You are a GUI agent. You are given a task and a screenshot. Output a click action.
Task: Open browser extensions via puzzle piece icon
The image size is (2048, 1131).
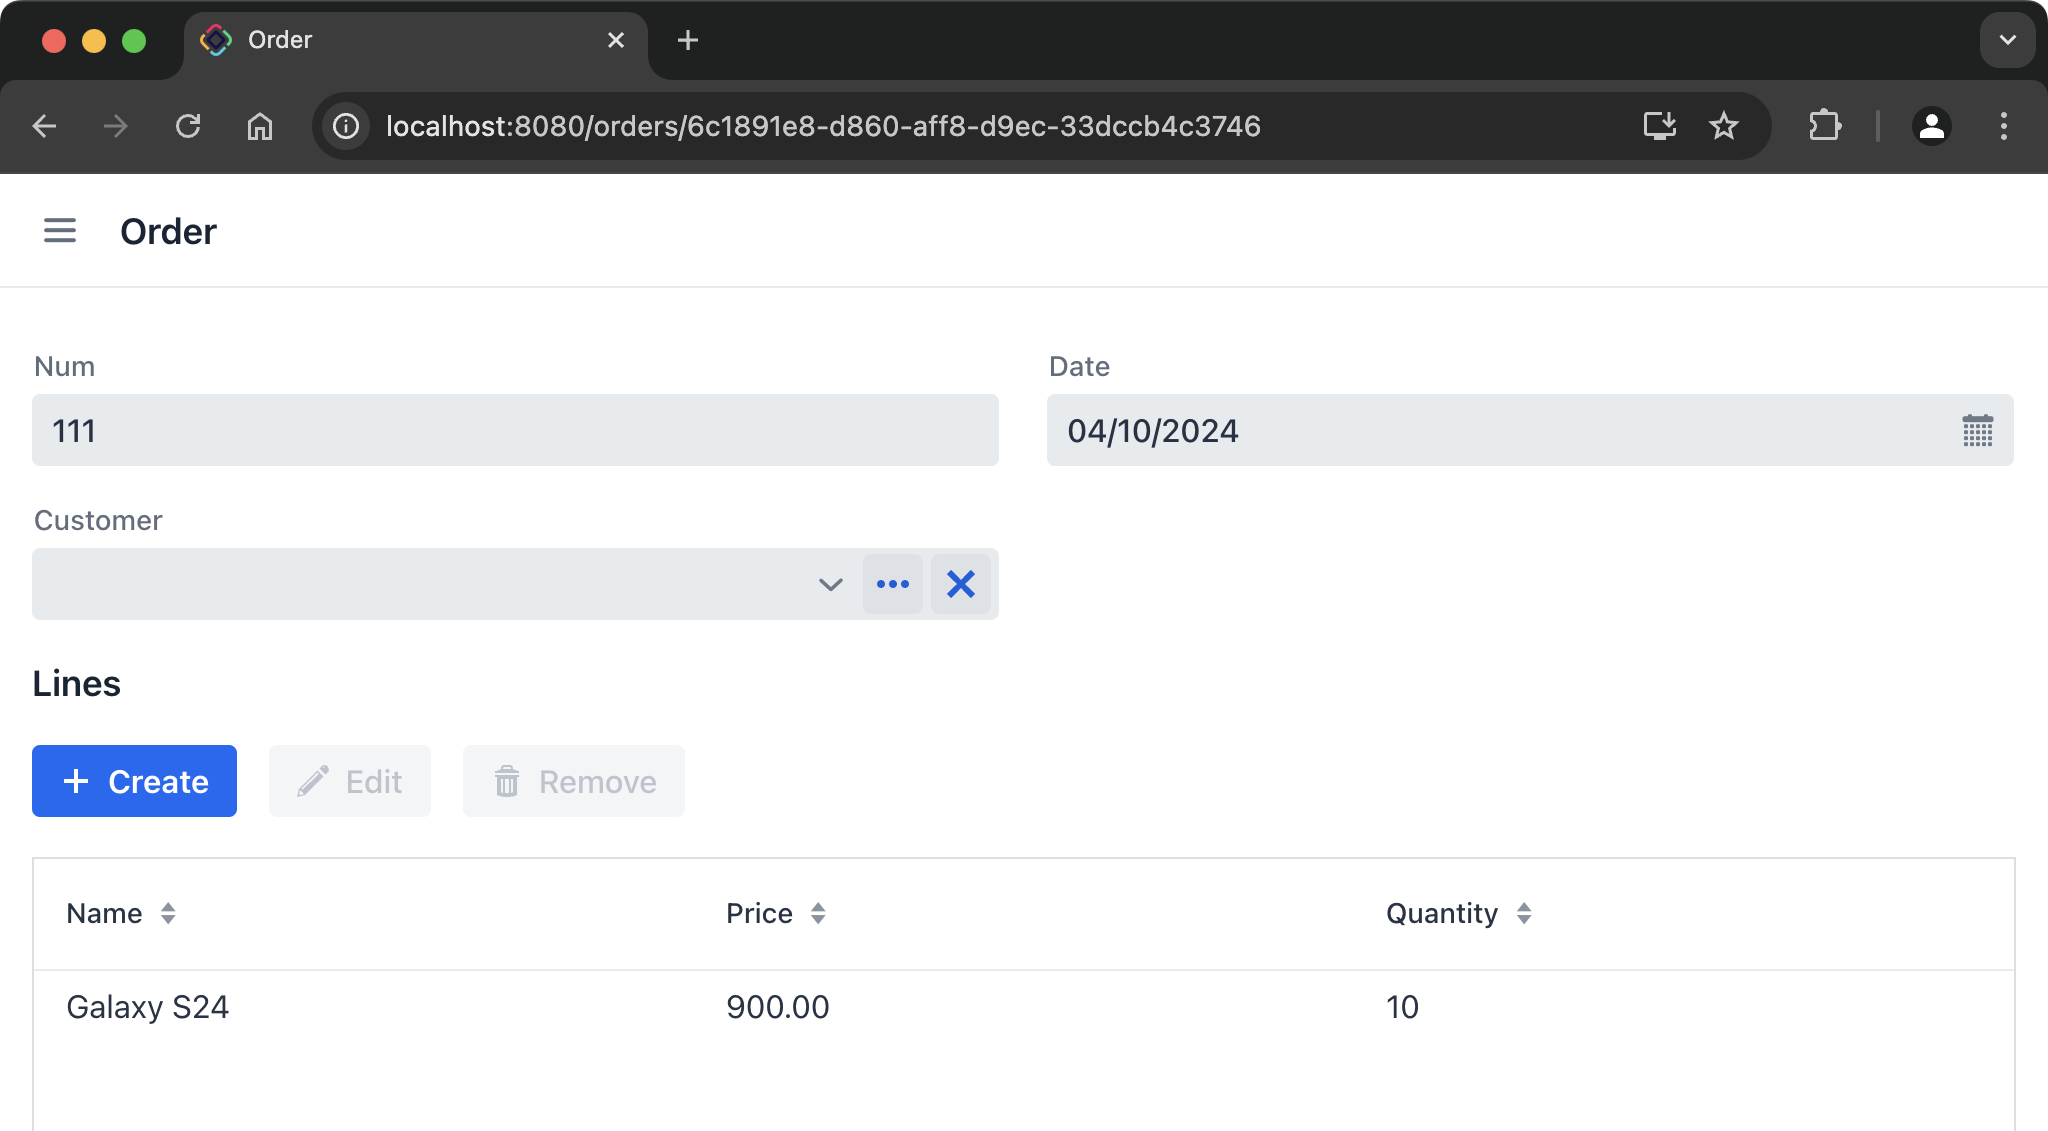(1825, 126)
